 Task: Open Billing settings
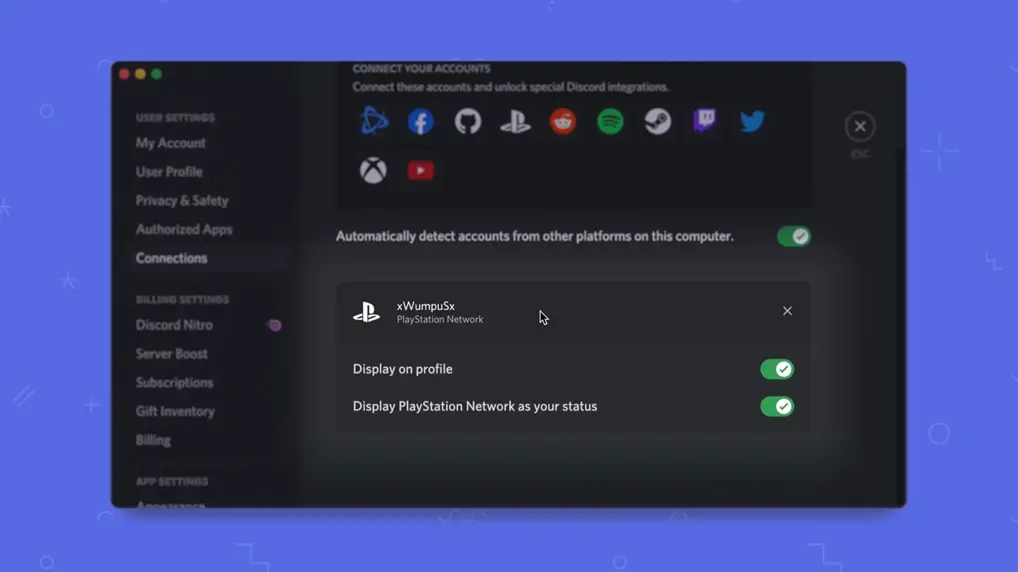(153, 440)
